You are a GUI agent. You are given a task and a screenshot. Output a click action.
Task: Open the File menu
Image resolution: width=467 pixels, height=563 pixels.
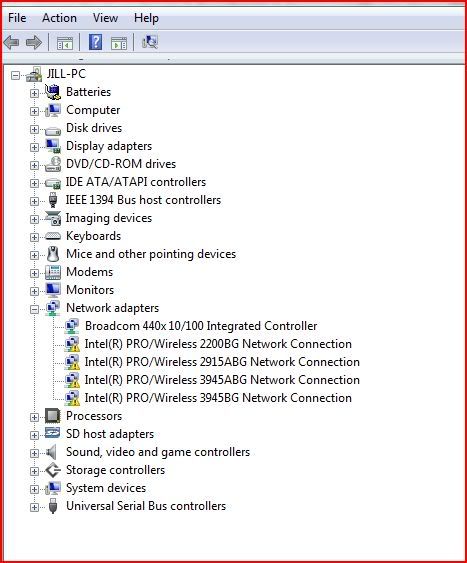coord(17,18)
